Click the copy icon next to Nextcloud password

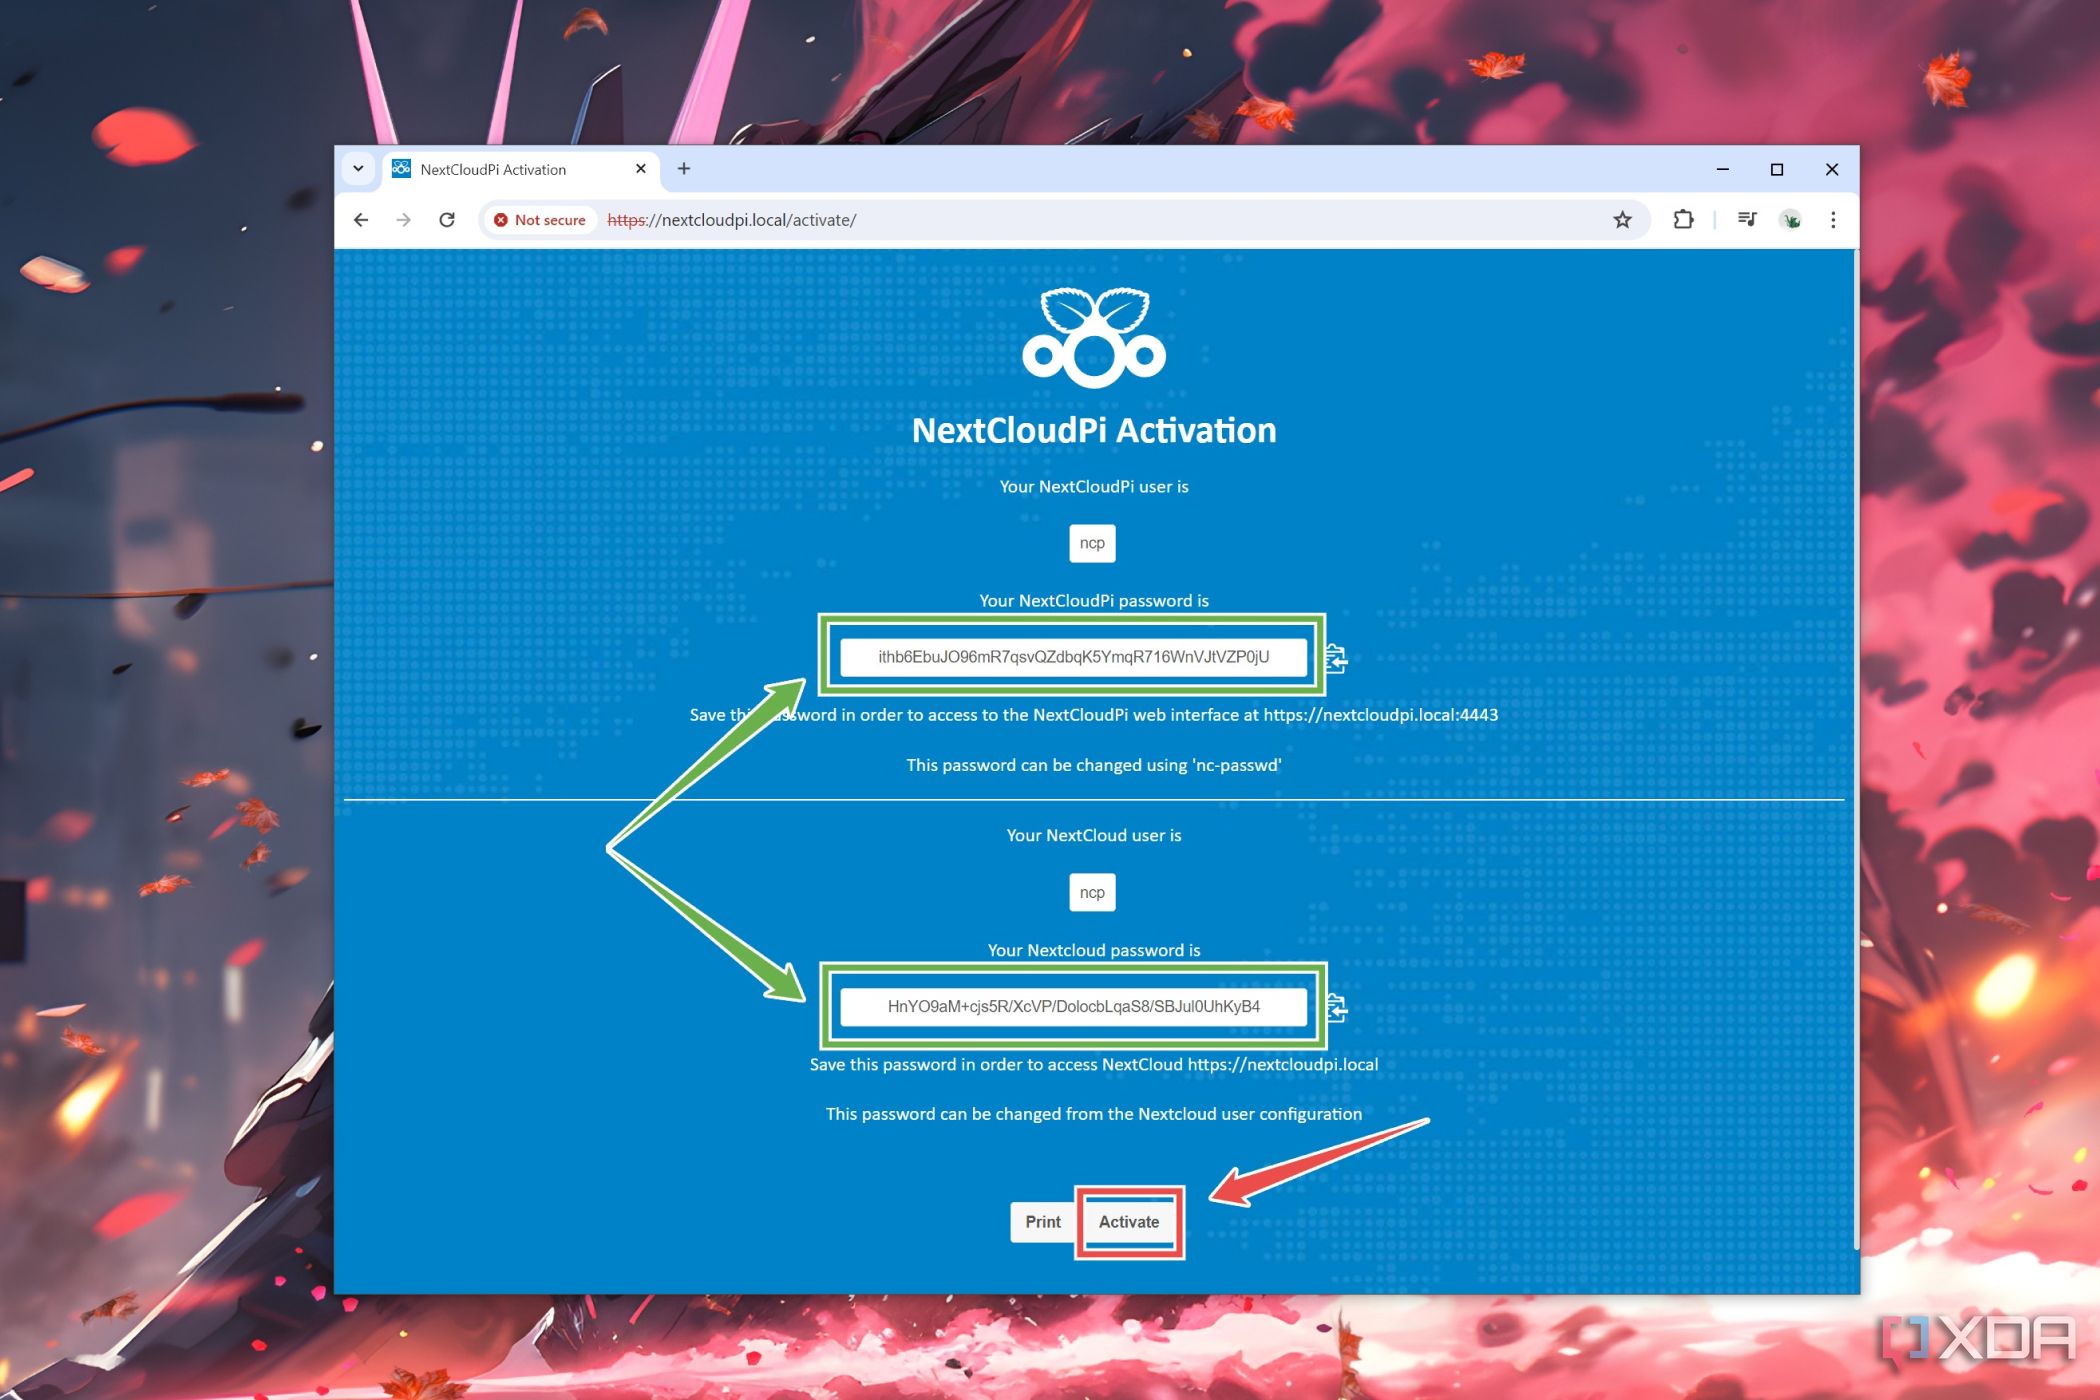[1336, 1006]
